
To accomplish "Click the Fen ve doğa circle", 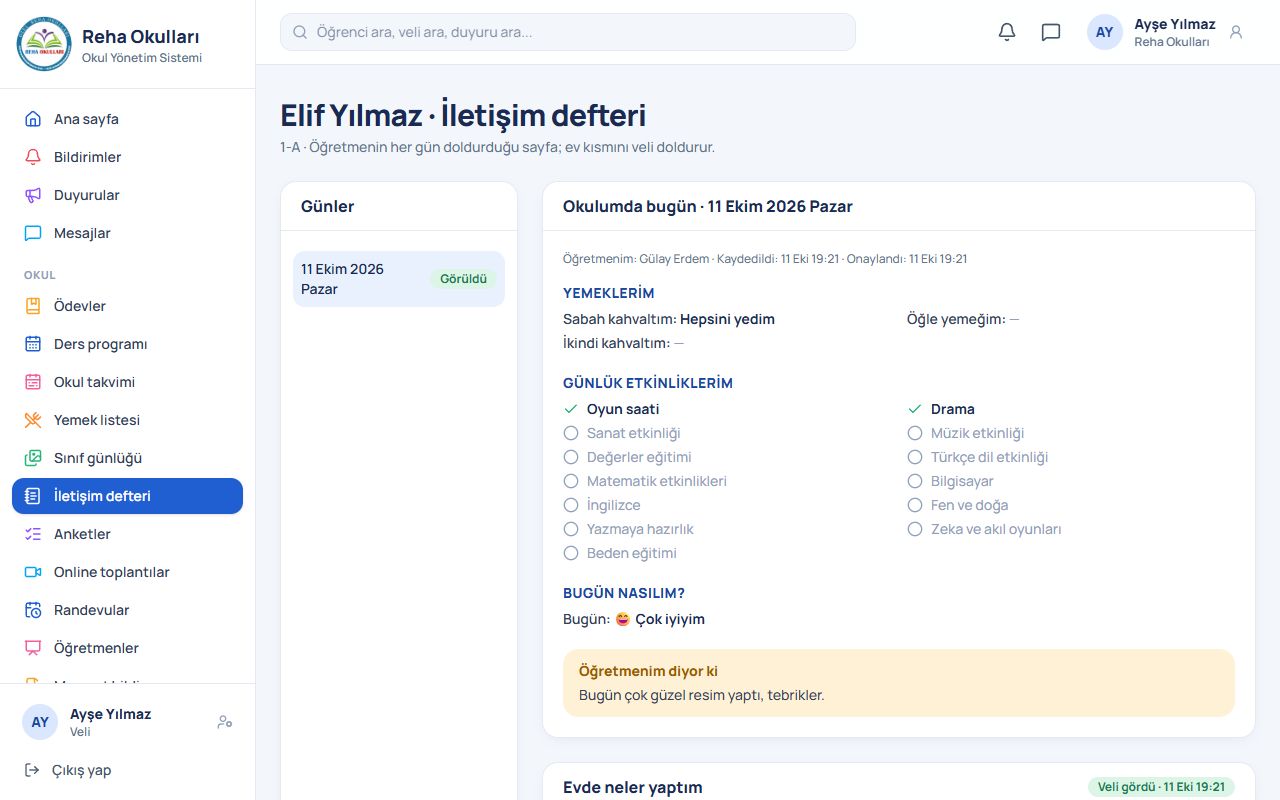I will (x=915, y=505).
